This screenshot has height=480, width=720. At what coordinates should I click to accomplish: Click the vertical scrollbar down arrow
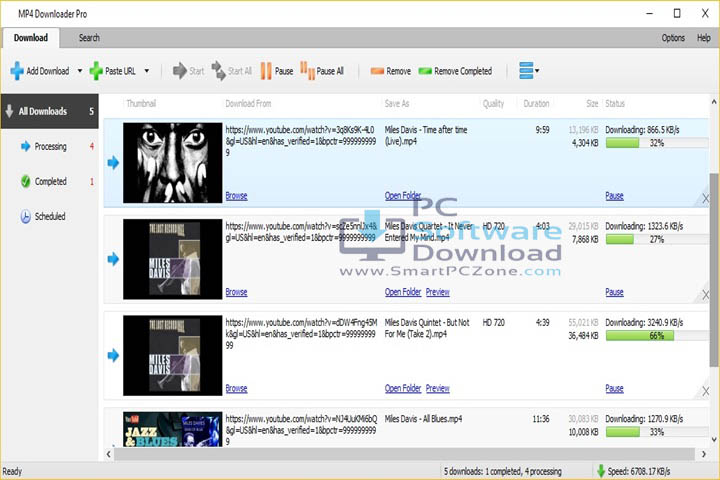pos(714,440)
